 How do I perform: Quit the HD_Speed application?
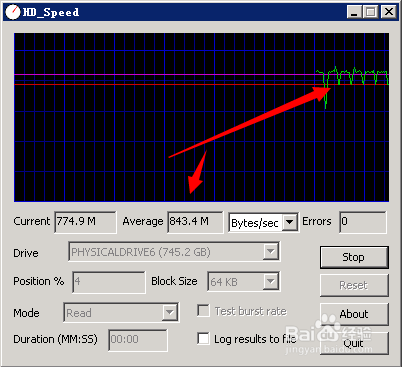[x=354, y=343]
